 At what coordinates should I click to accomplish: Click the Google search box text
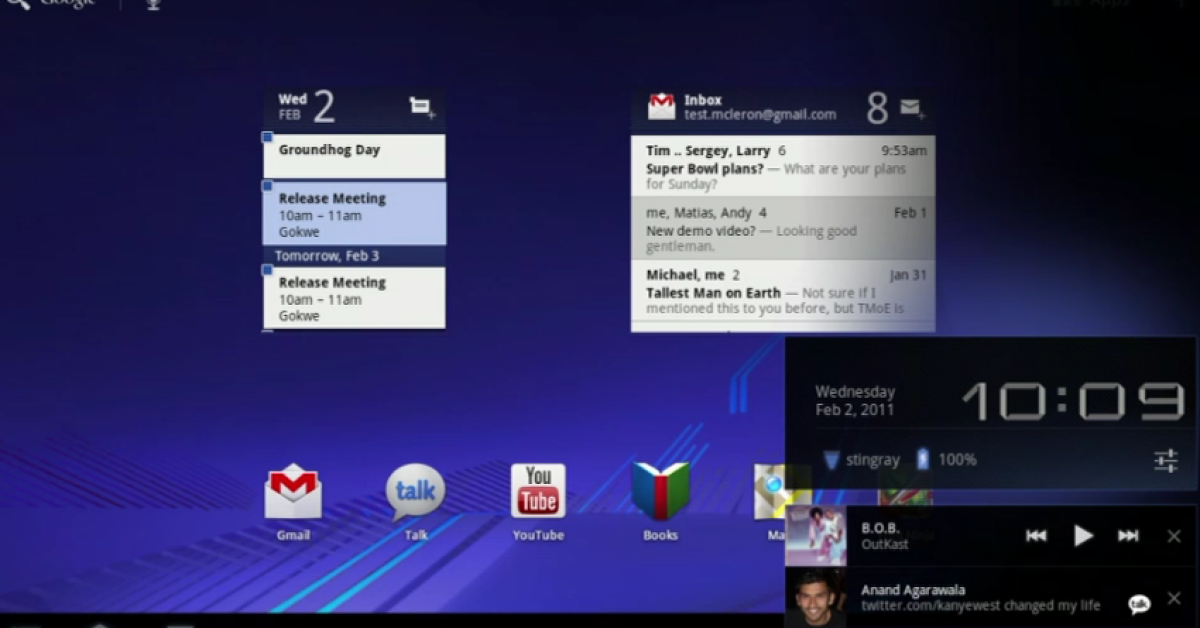[x=68, y=3]
